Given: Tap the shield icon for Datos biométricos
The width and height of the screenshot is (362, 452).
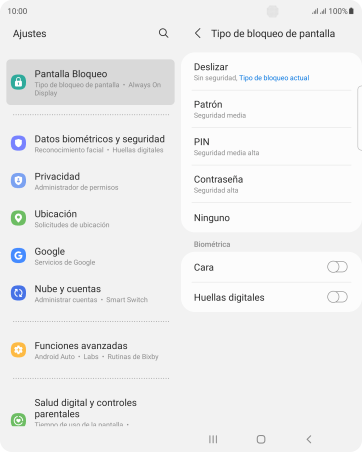Looking at the screenshot, I should [x=19, y=143].
